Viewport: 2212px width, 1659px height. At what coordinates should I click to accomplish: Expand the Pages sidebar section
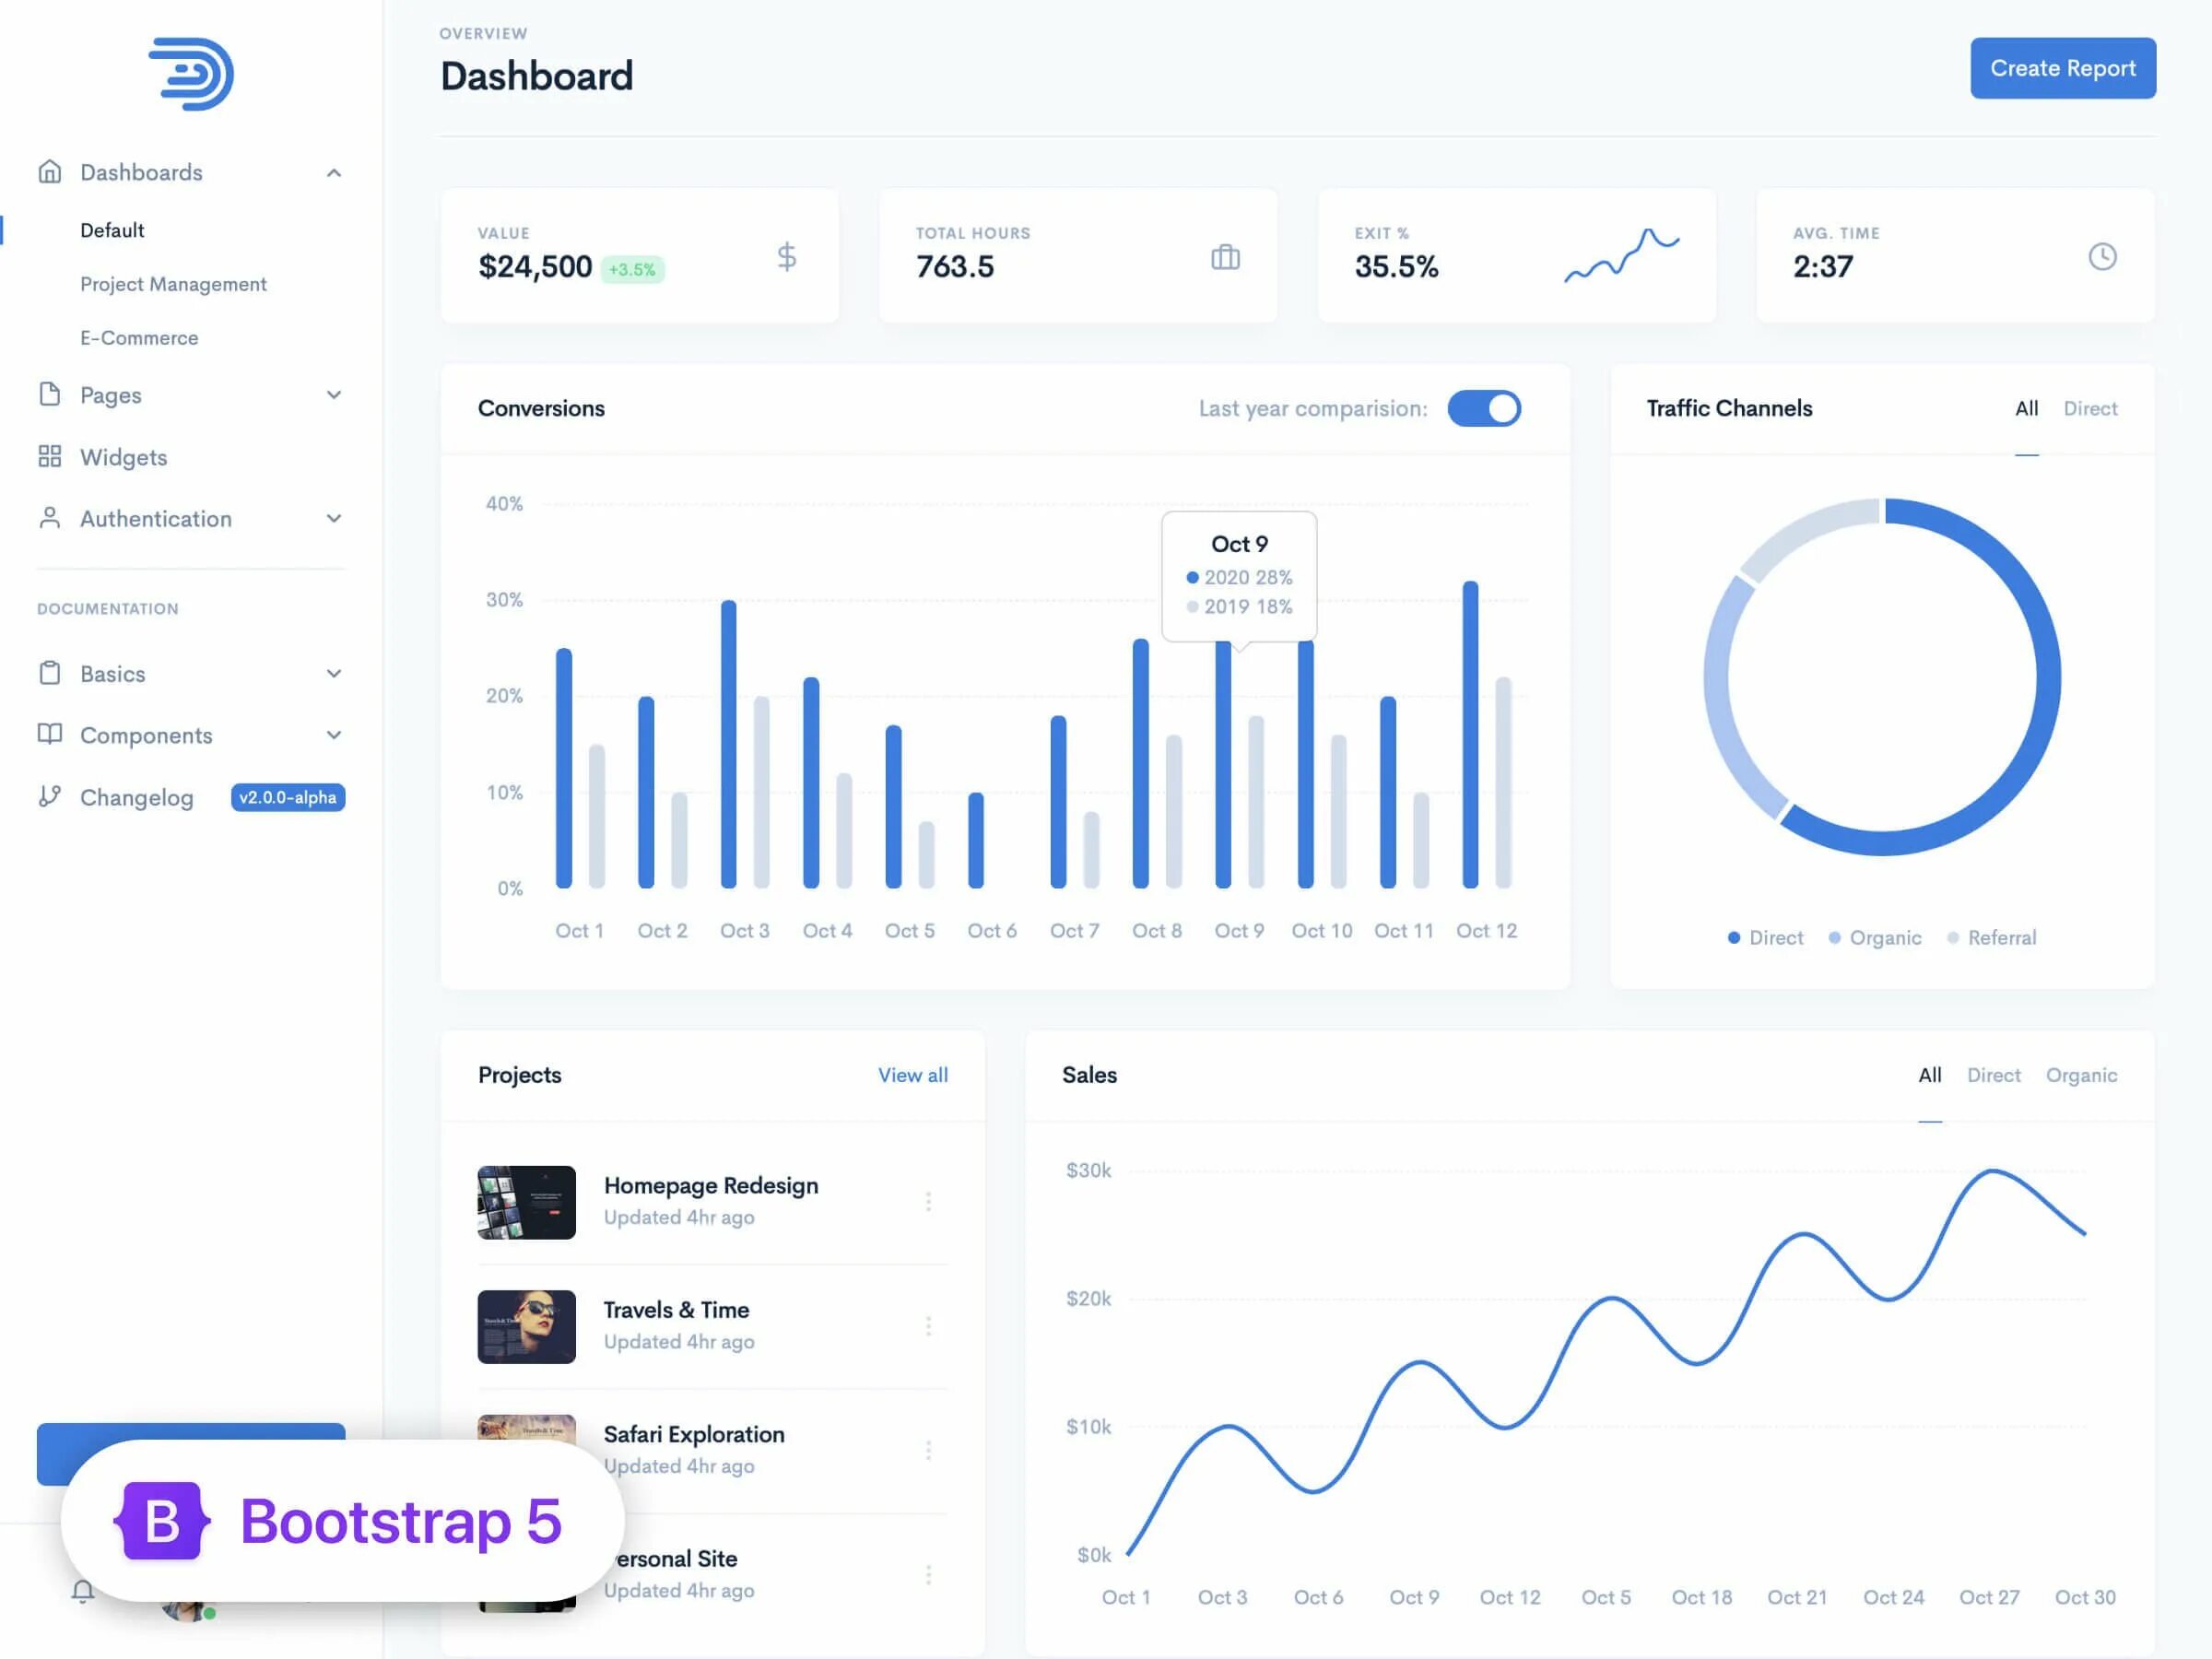point(334,395)
